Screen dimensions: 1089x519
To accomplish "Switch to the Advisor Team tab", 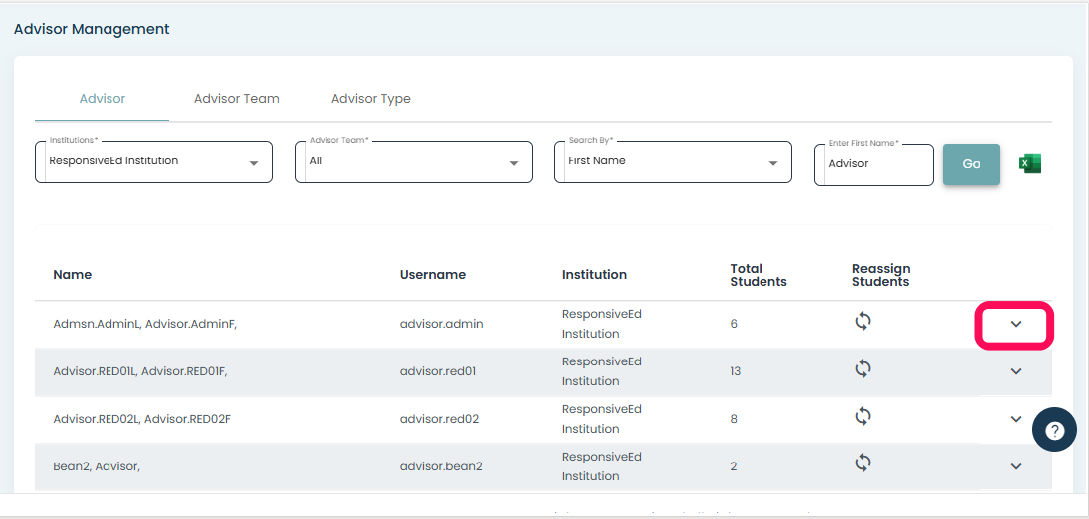I will pos(237,99).
